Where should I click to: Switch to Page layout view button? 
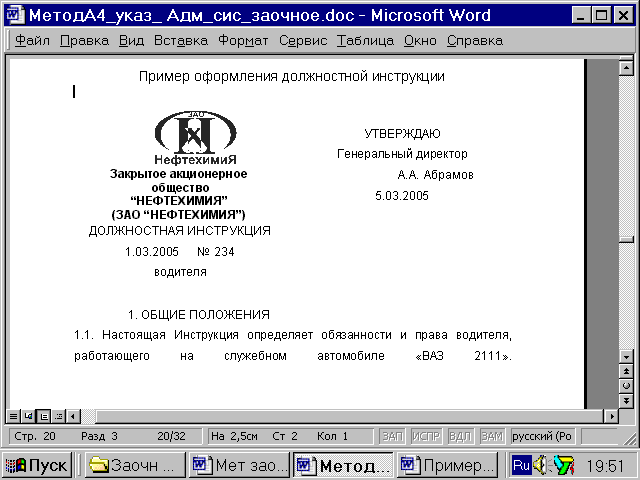click(x=44, y=416)
